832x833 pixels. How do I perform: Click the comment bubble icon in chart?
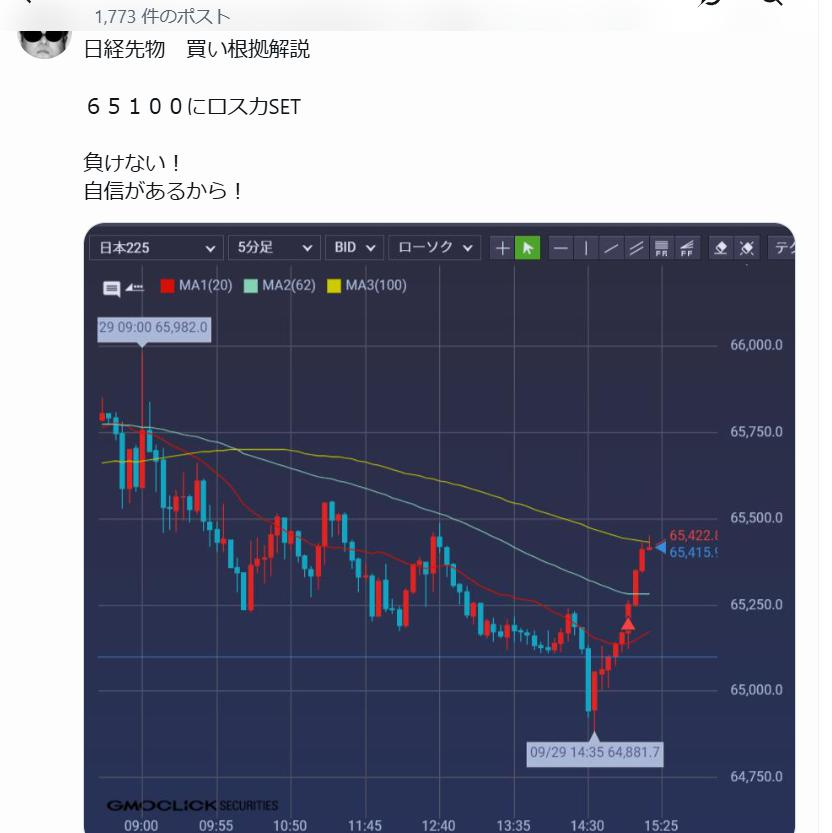(x=111, y=289)
